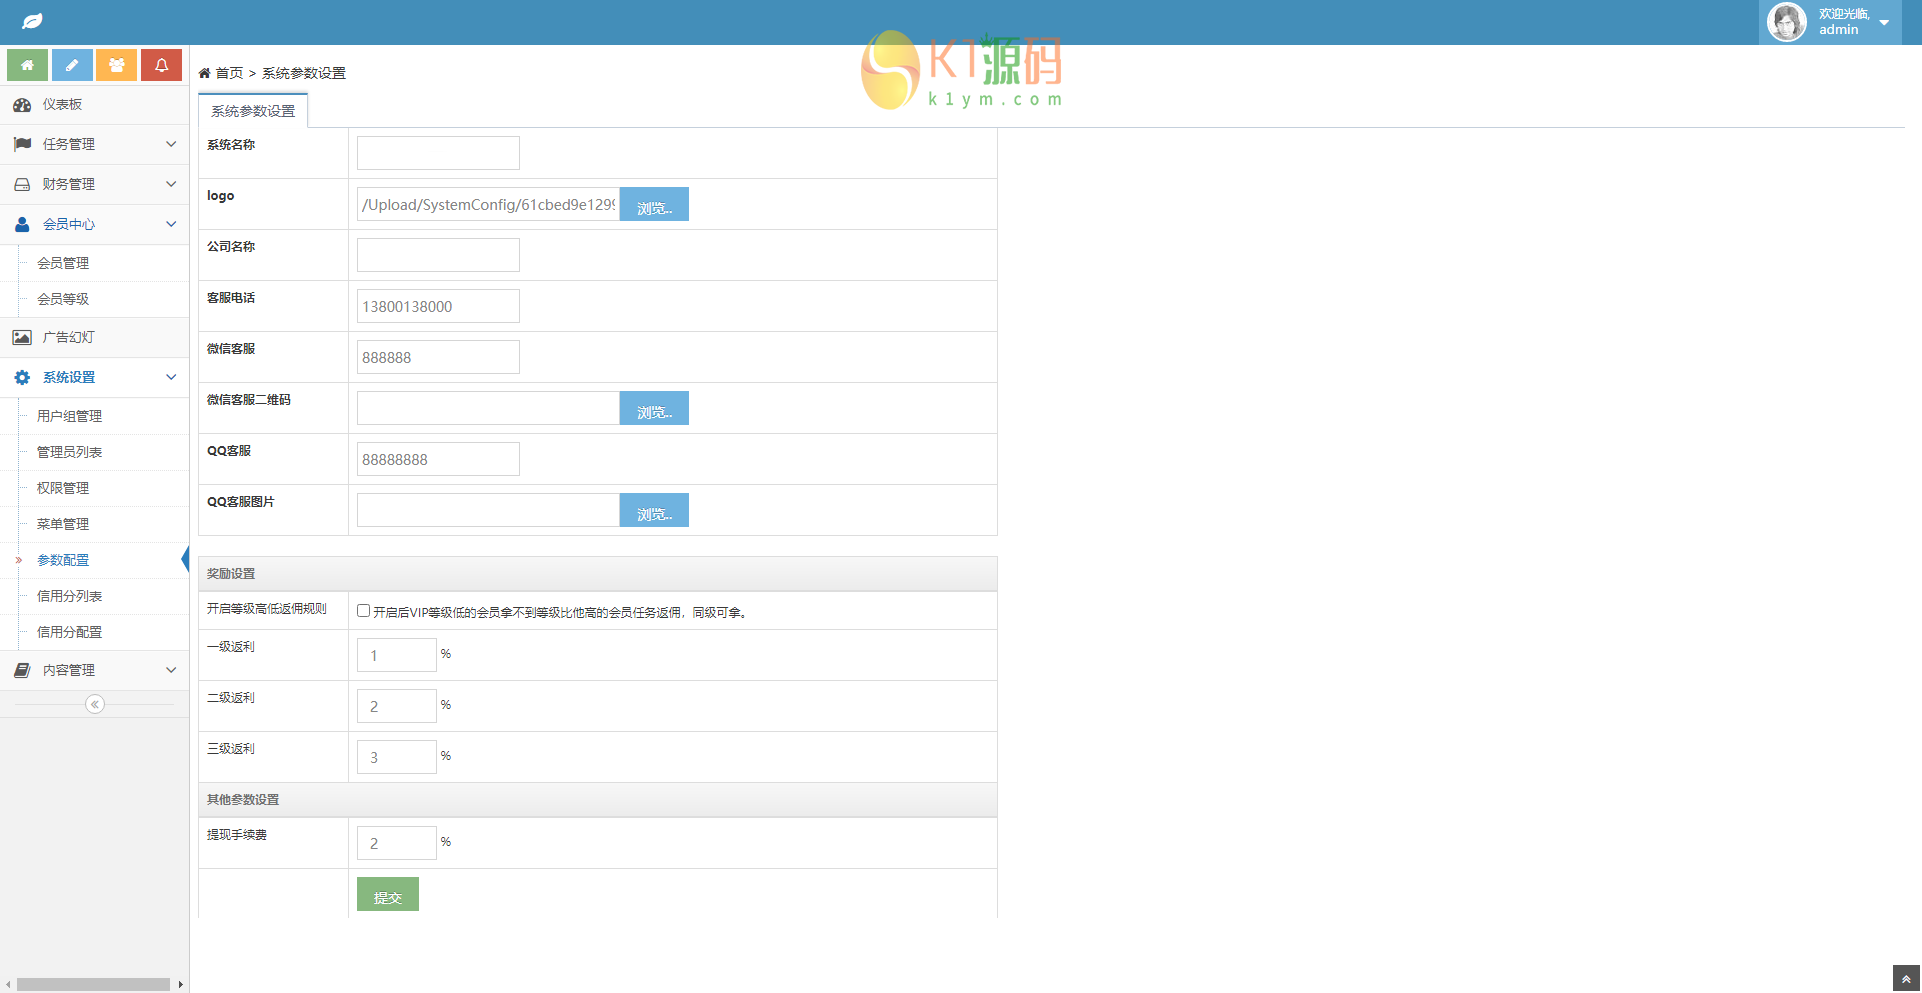Click the leaf logo in the top bar
The image size is (1922, 993).
coord(32,21)
